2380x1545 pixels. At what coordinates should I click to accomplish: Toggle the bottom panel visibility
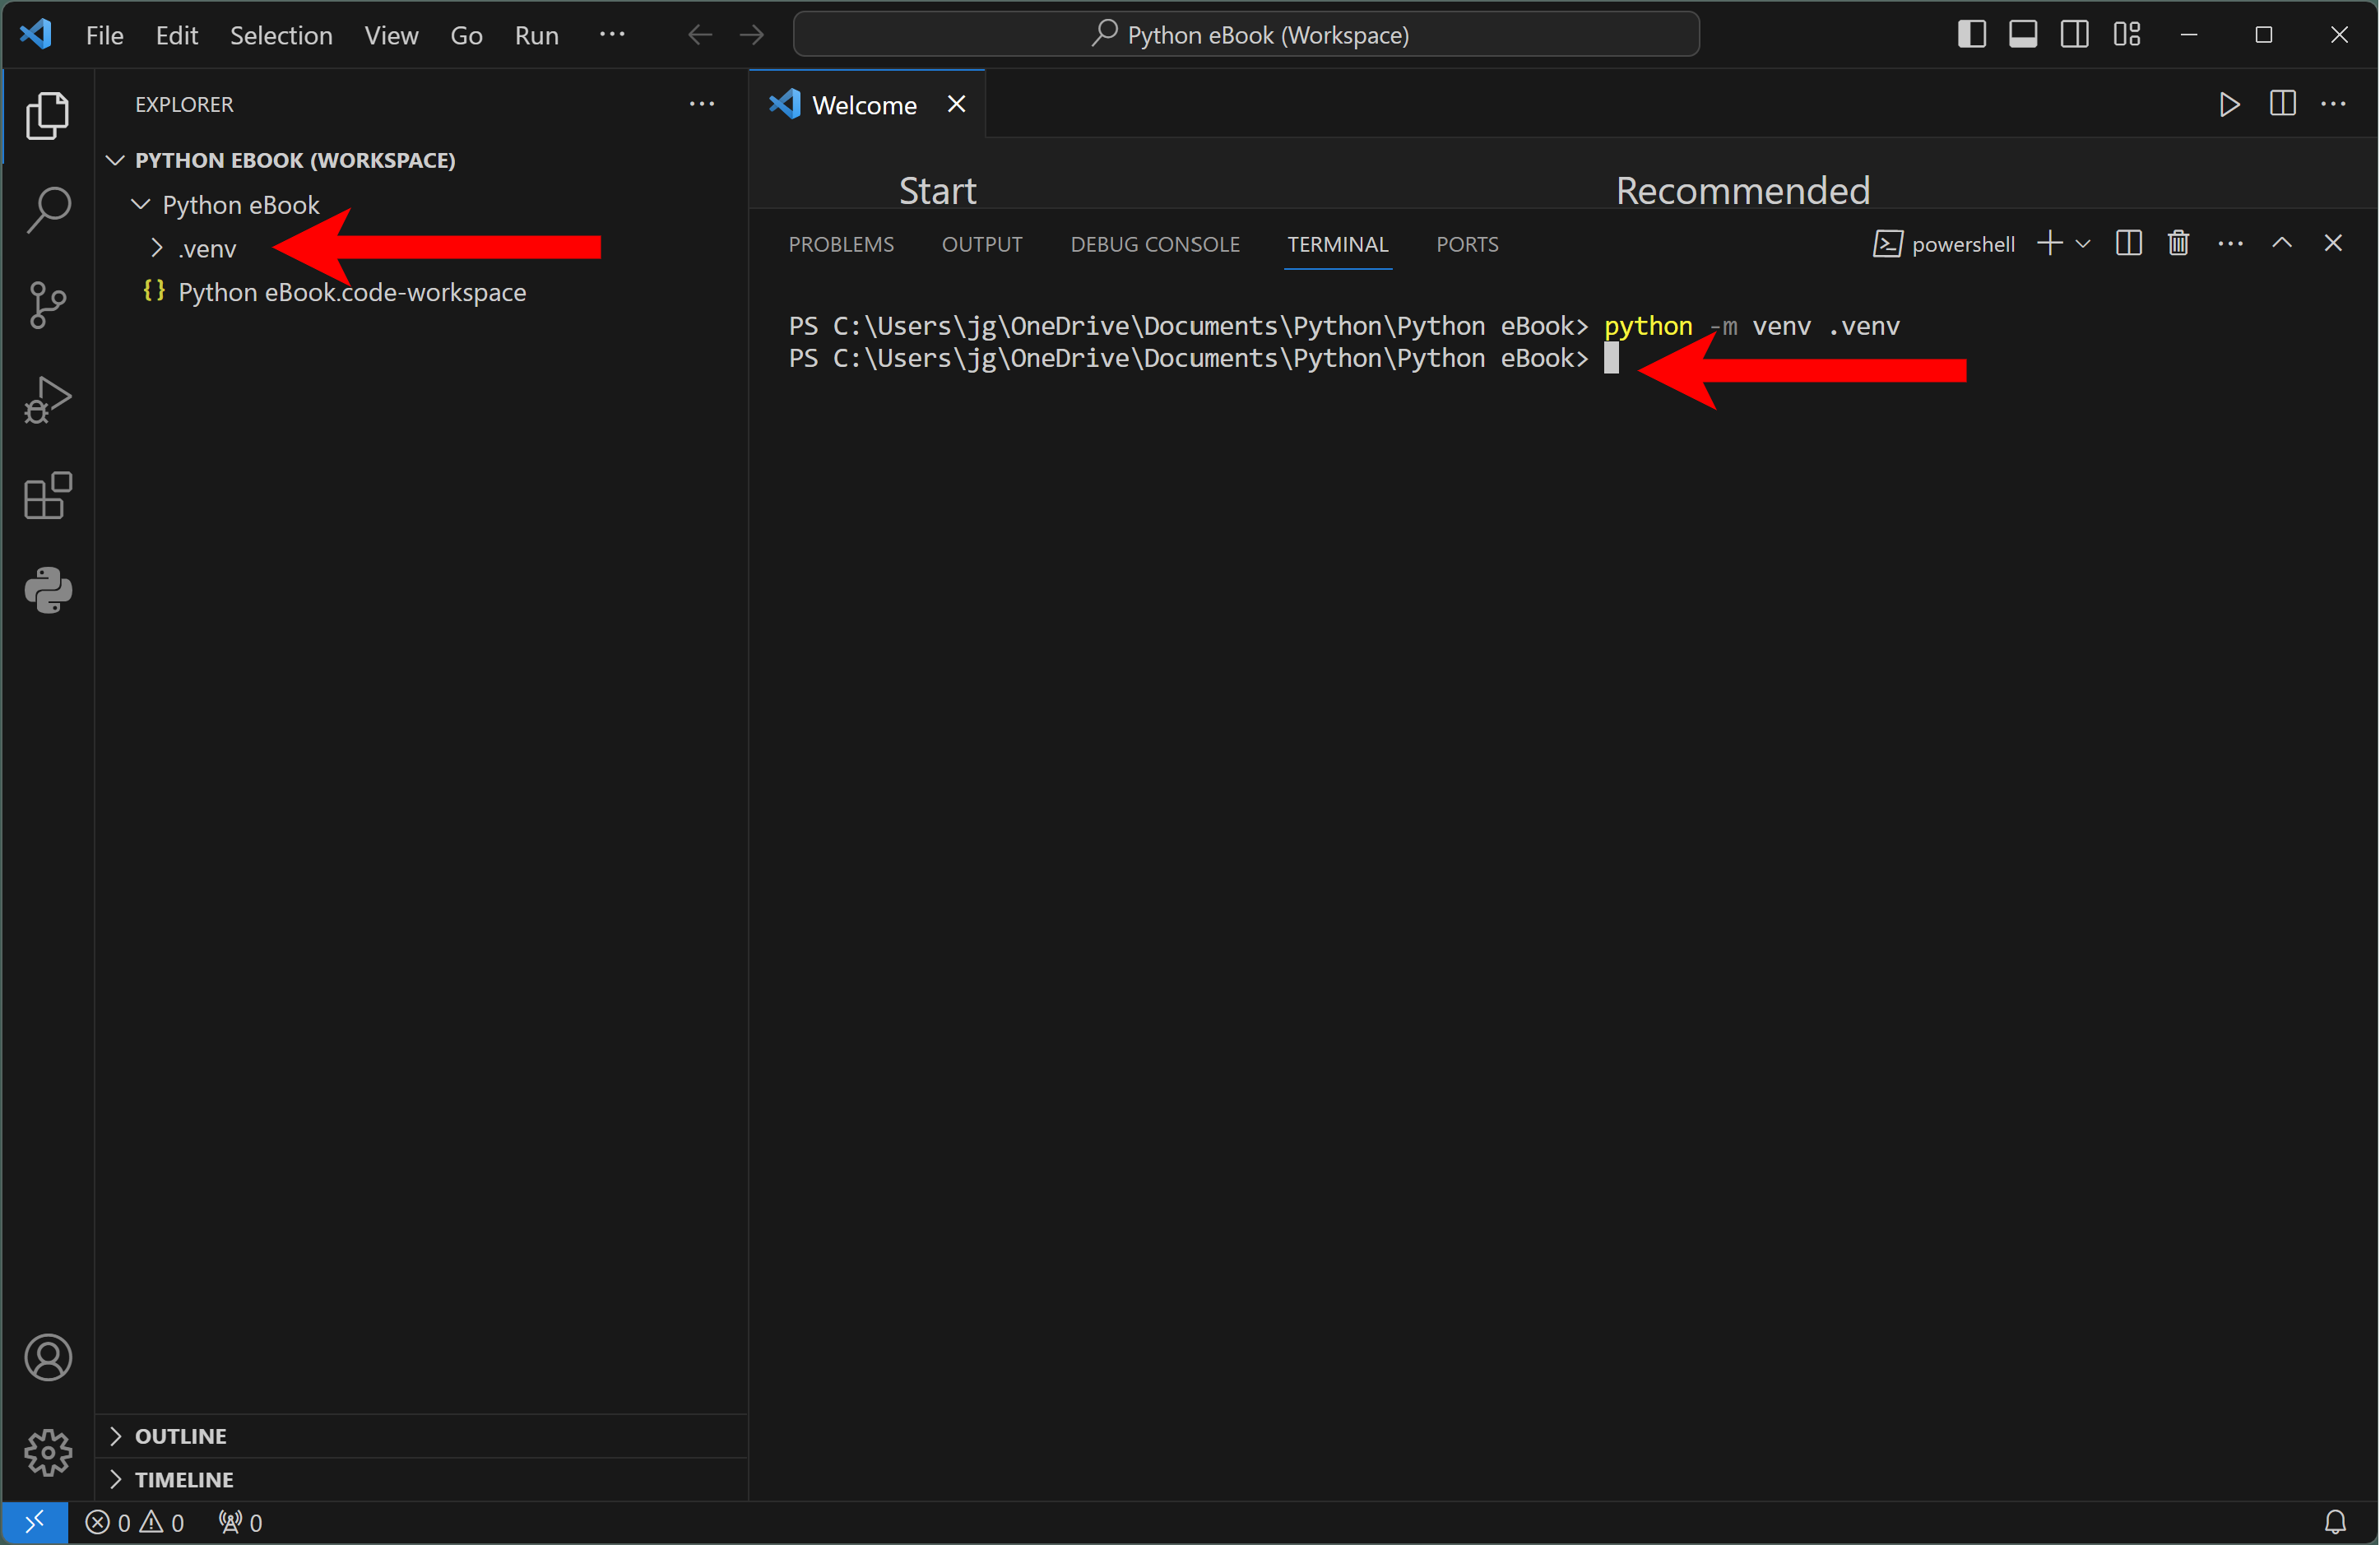[2023, 34]
